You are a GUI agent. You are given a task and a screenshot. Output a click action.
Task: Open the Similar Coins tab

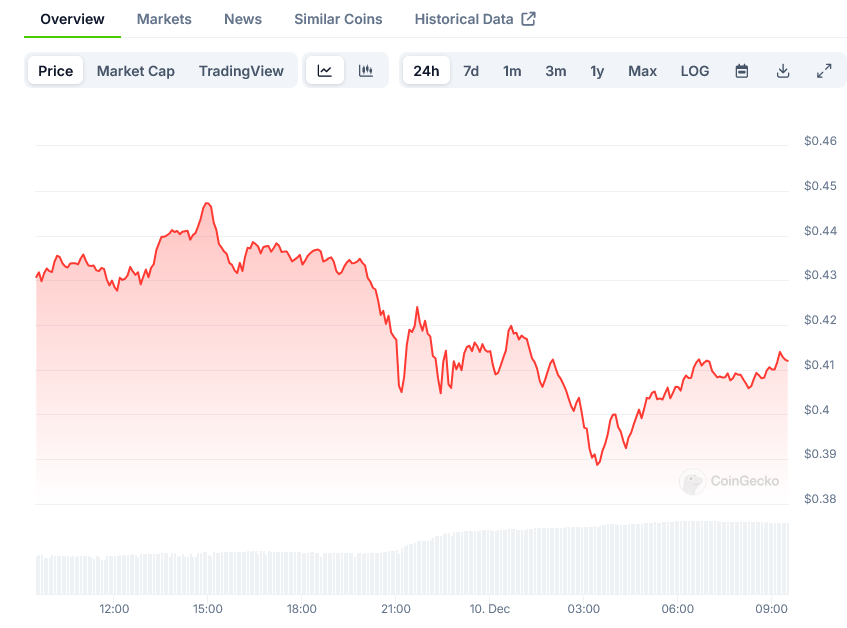pyautogui.click(x=338, y=19)
